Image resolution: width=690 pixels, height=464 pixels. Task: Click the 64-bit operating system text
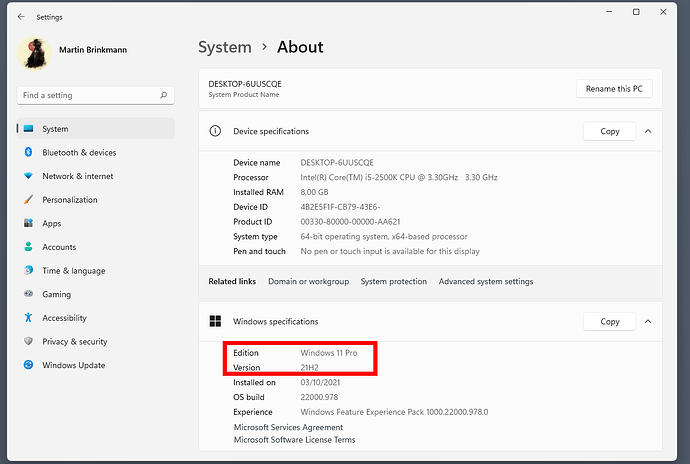click(x=384, y=236)
